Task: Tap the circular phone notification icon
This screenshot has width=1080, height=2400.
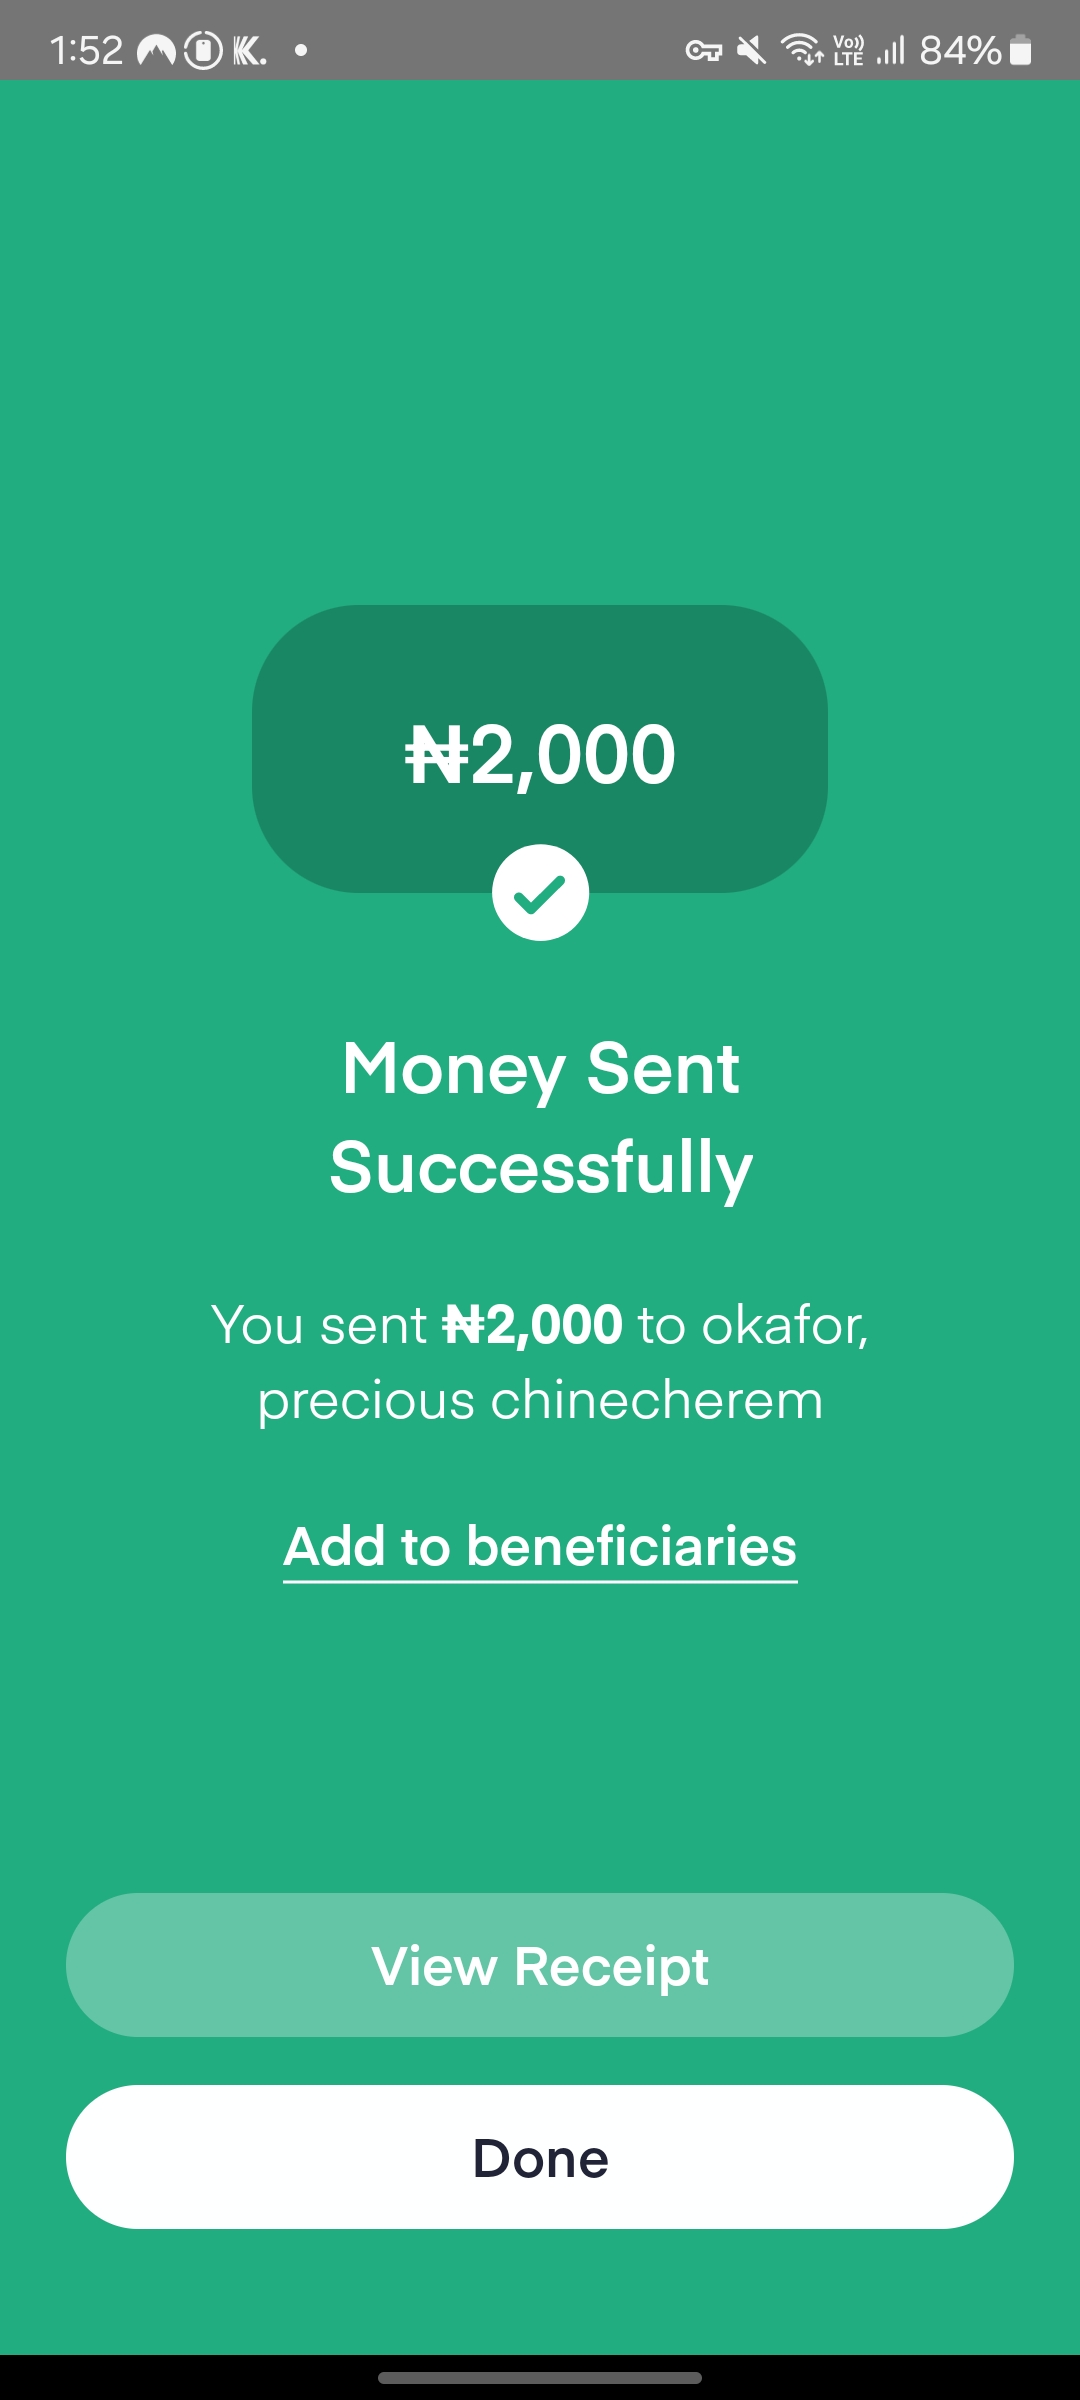Action: 204,50
